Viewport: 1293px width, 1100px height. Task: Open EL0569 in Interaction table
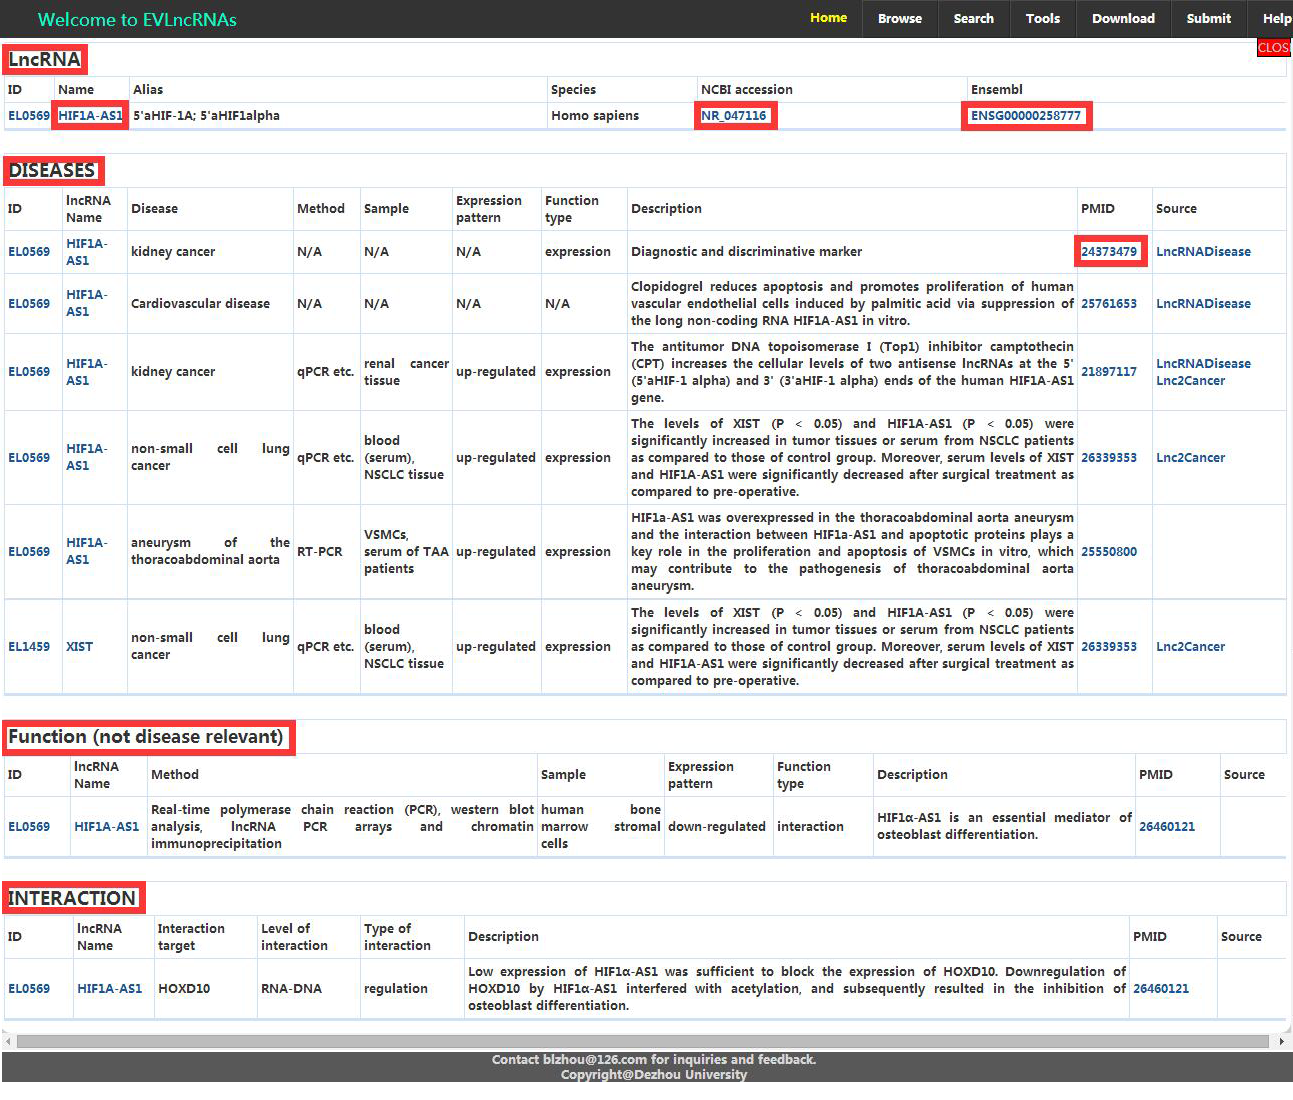pyautogui.click(x=29, y=988)
